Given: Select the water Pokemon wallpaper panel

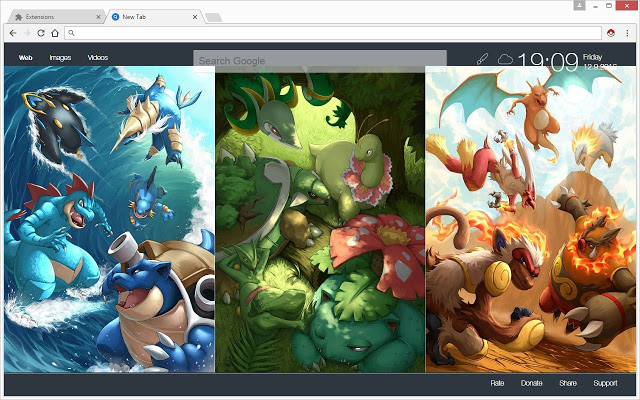Looking at the screenshot, I should coord(109,219).
